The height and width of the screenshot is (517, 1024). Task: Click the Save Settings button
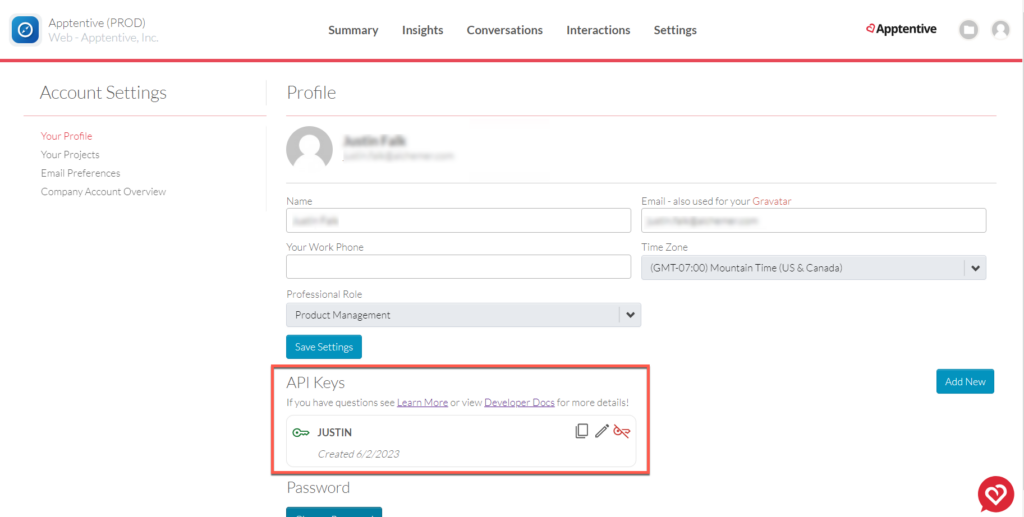click(324, 347)
